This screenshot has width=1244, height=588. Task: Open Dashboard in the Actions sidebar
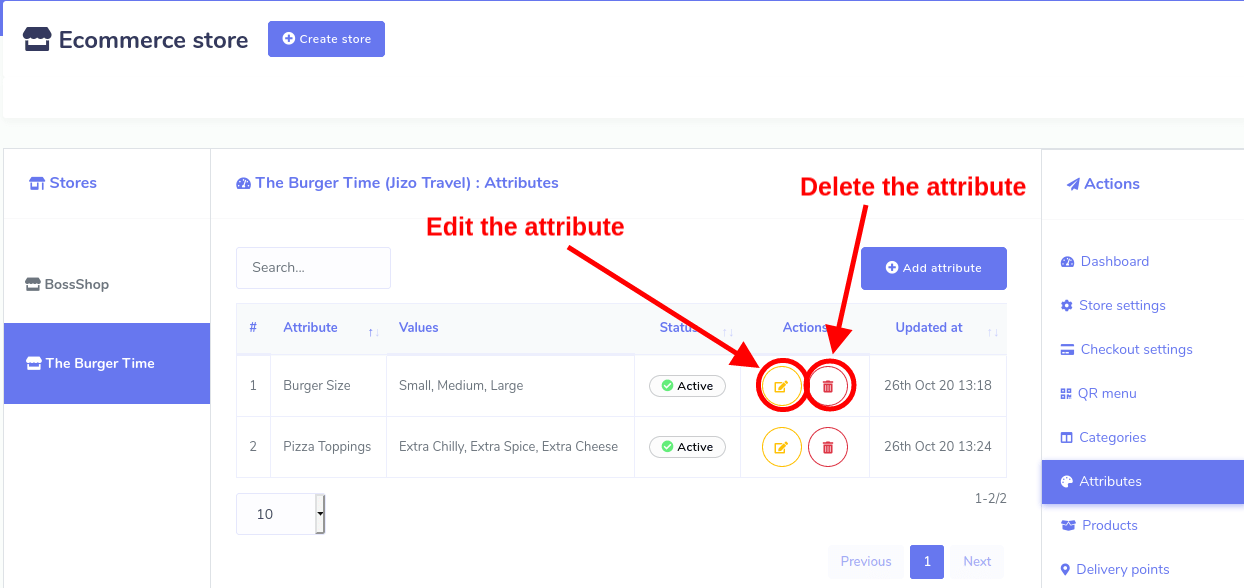coord(1114,261)
